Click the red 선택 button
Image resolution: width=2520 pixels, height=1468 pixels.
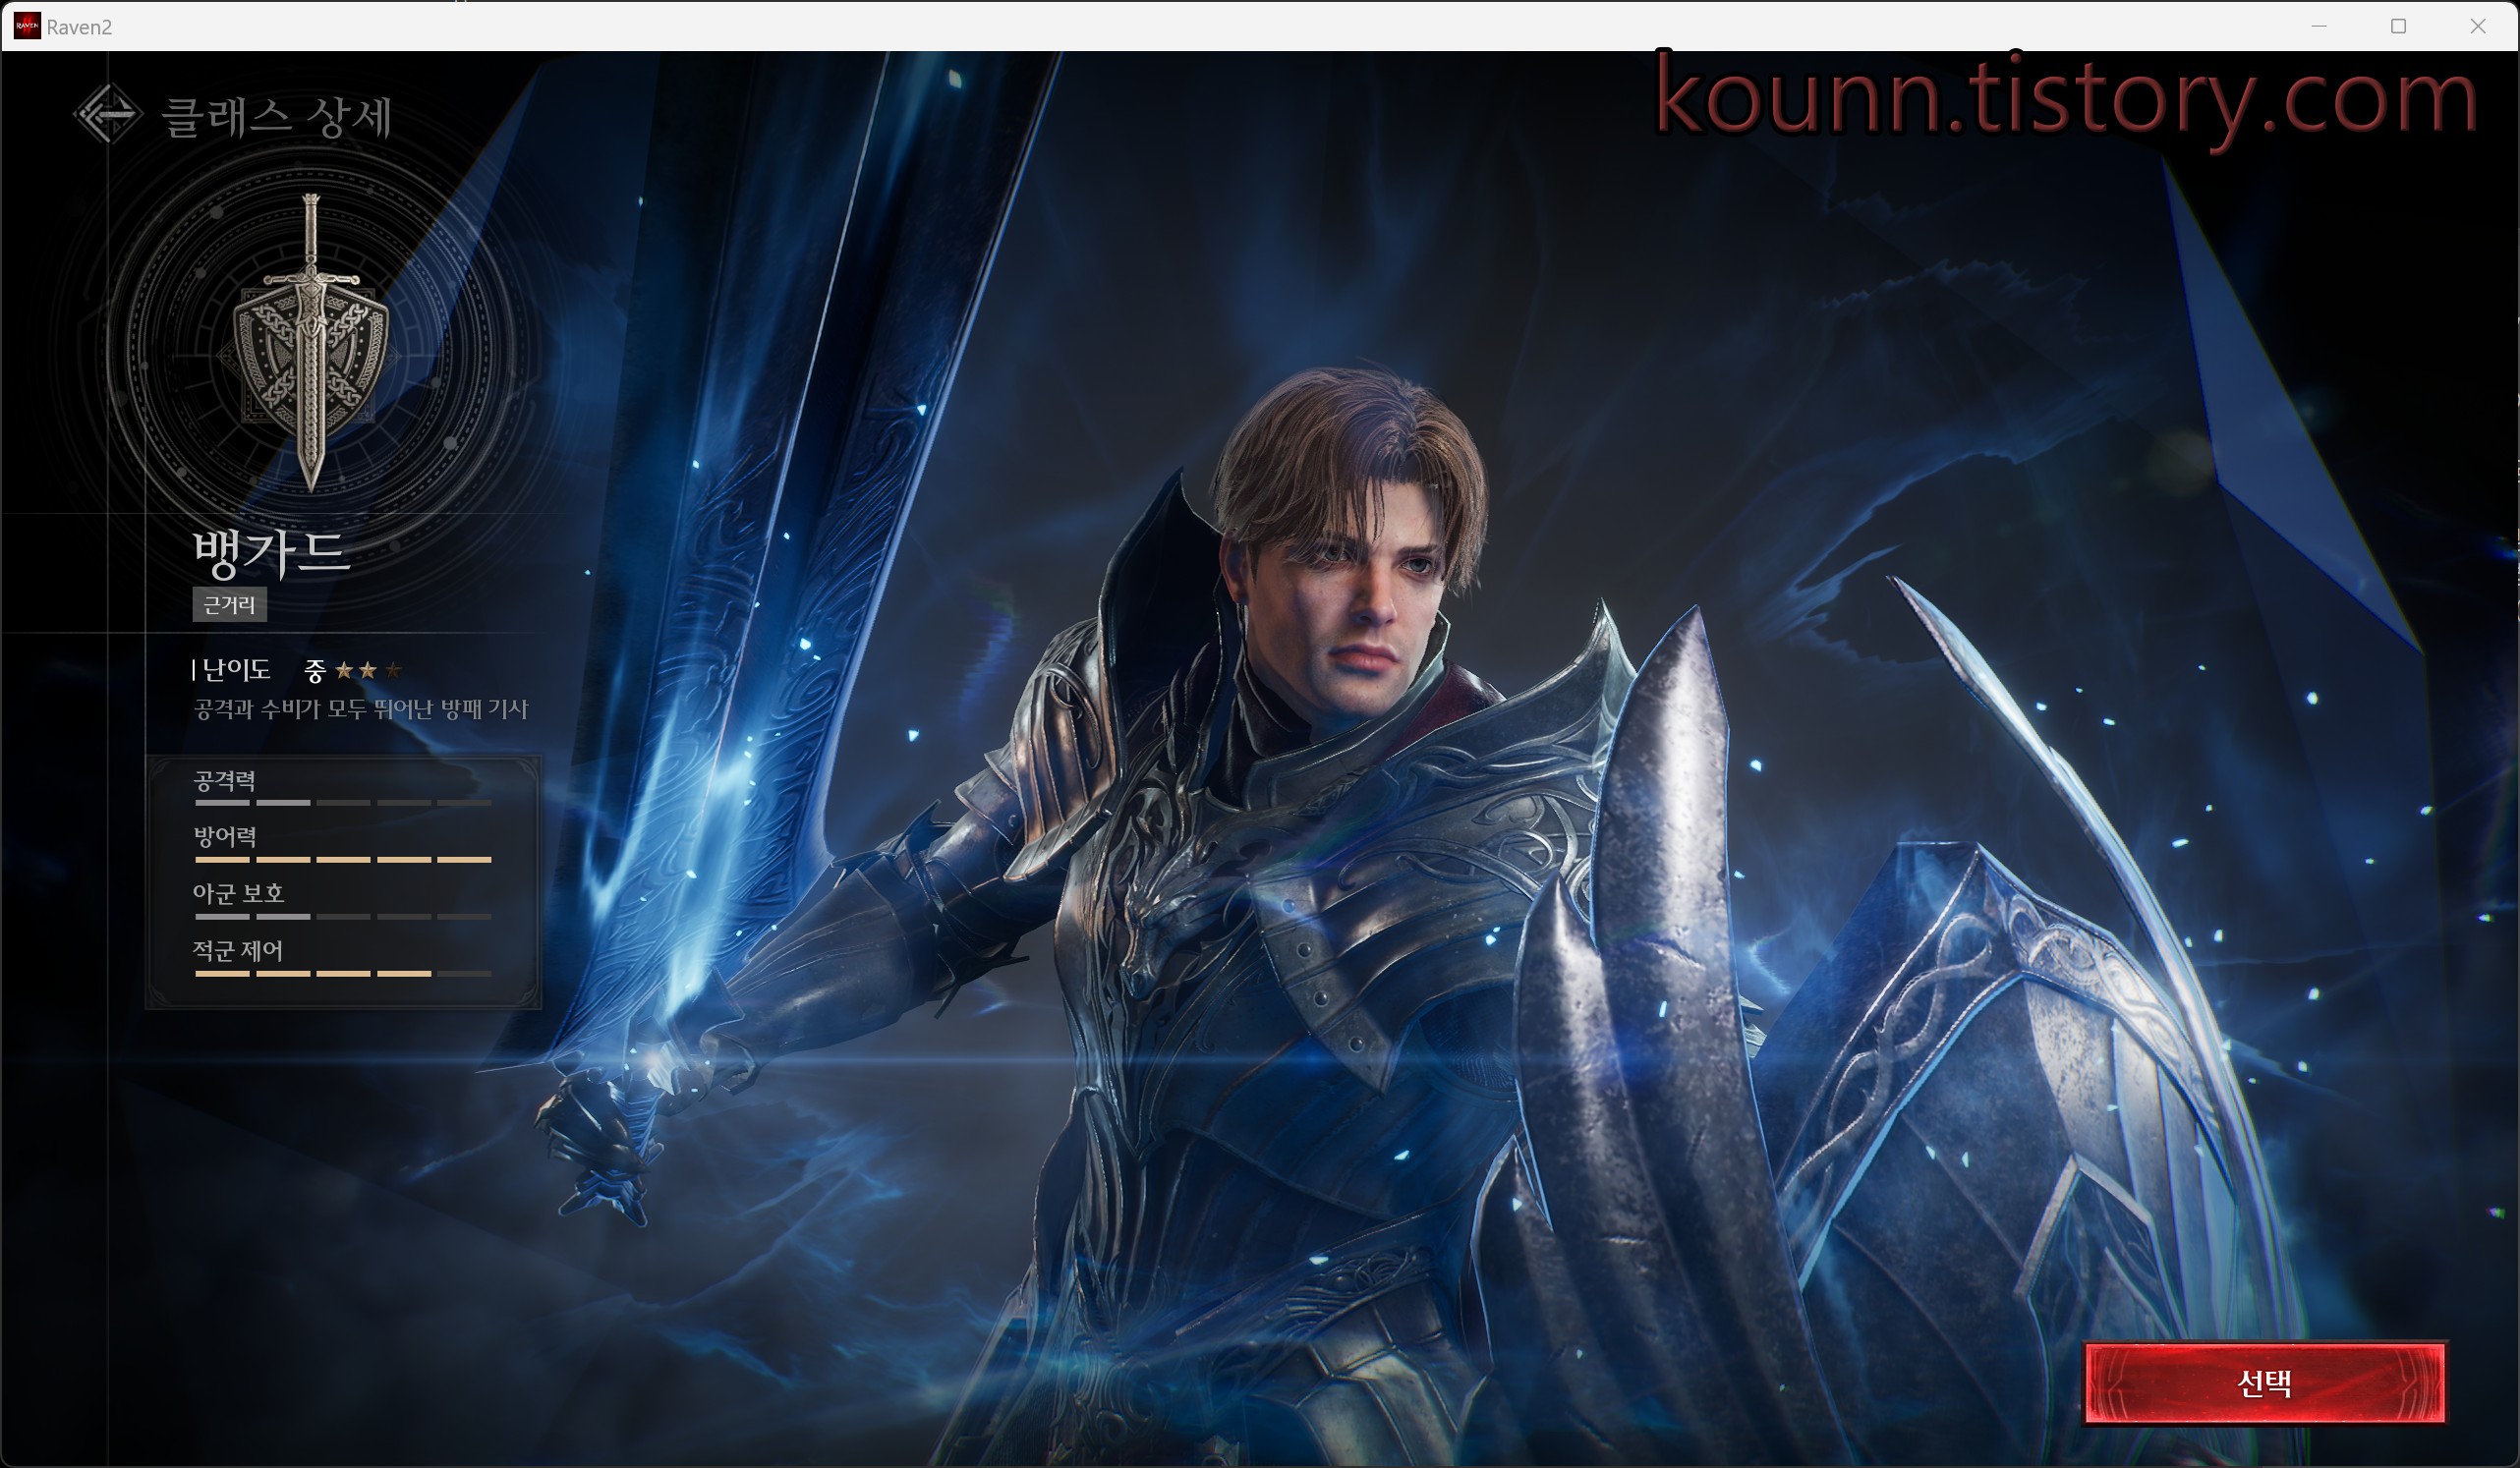[x=2265, y=1383]
